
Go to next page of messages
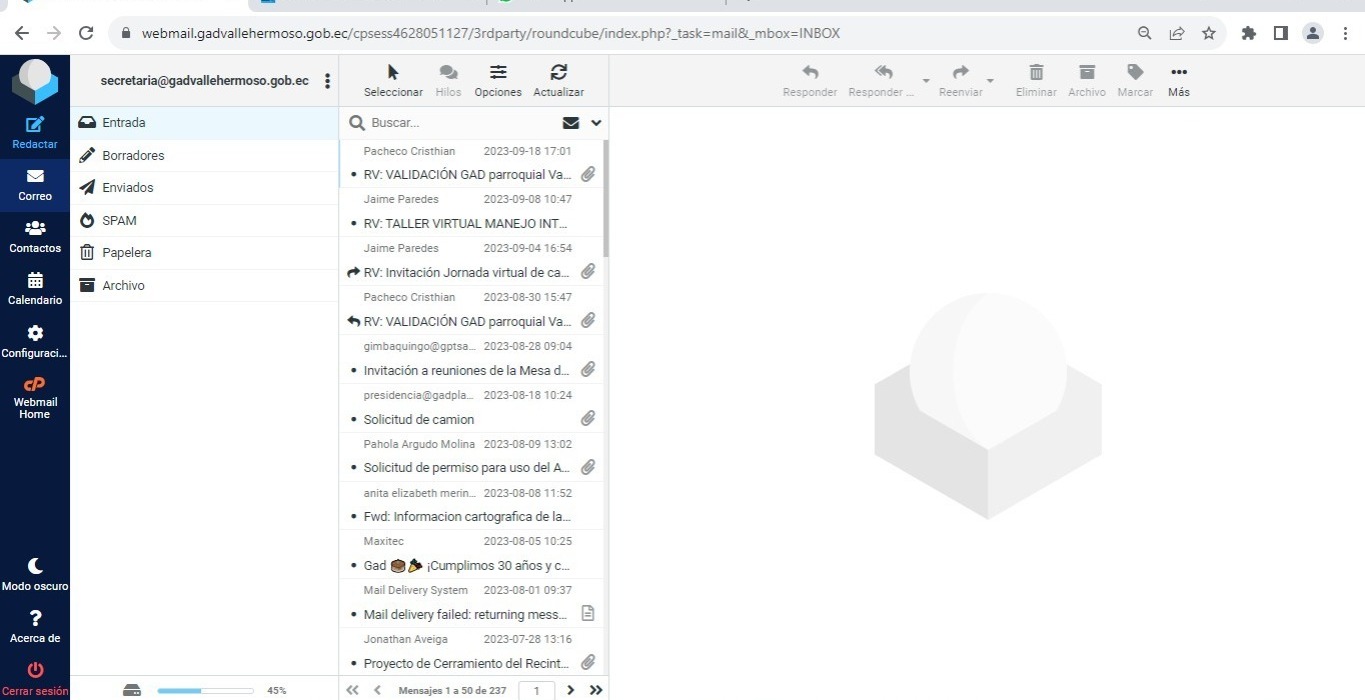[x=571, y=690]
